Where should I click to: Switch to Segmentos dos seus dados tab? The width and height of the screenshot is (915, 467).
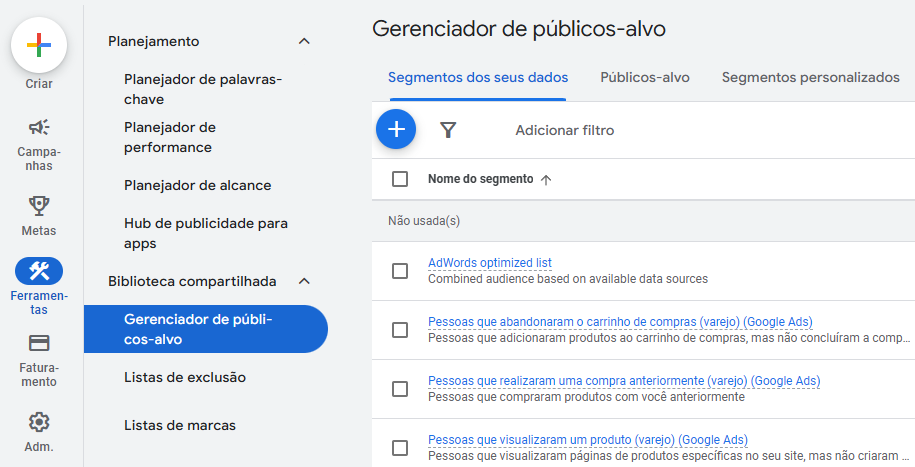[478, 78]
